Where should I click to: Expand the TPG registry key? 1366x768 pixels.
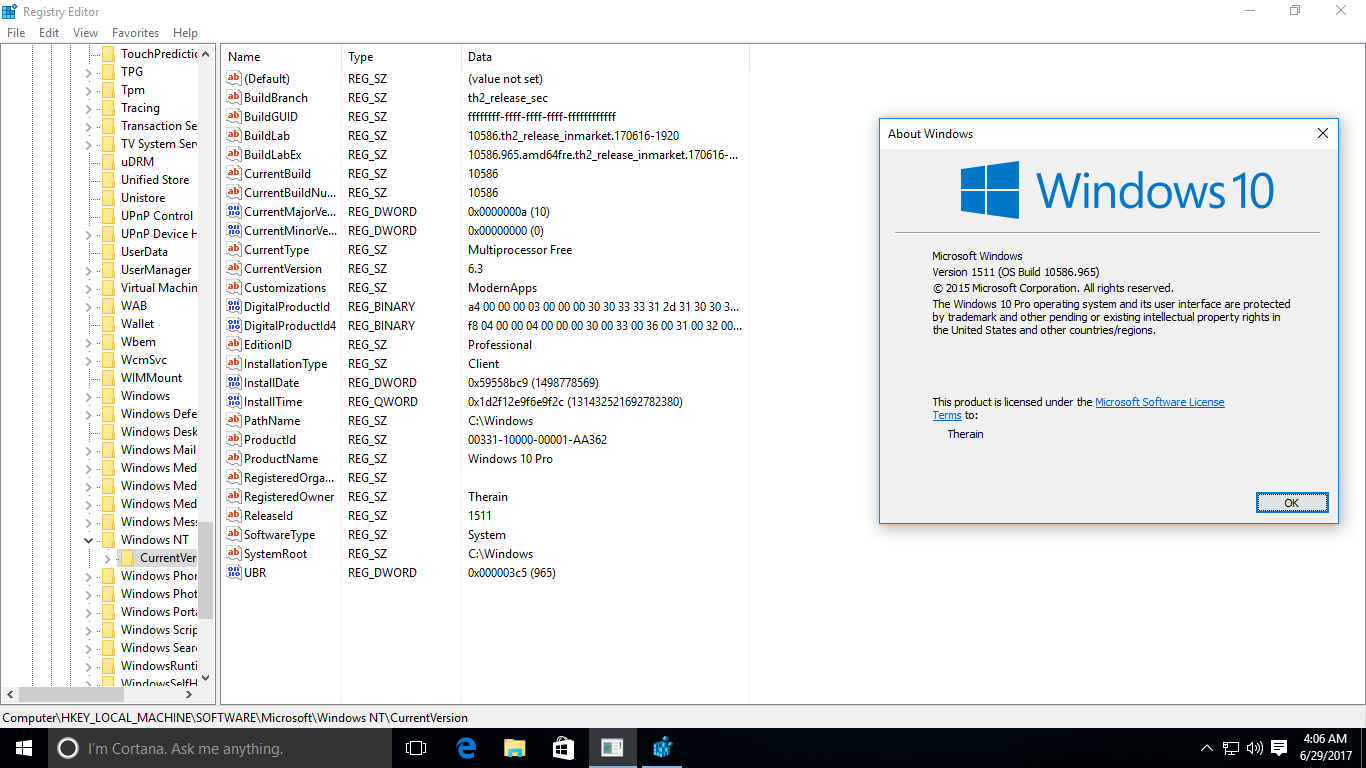[x=88, y=72]
